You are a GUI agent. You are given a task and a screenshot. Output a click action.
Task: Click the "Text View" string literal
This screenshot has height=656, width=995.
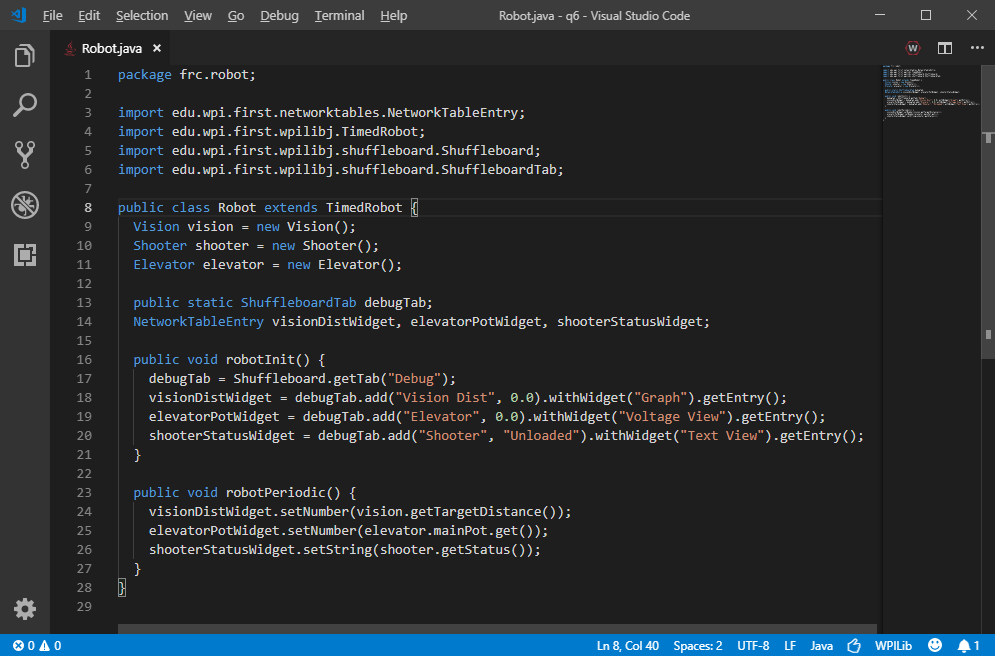(x=722, y=436)
